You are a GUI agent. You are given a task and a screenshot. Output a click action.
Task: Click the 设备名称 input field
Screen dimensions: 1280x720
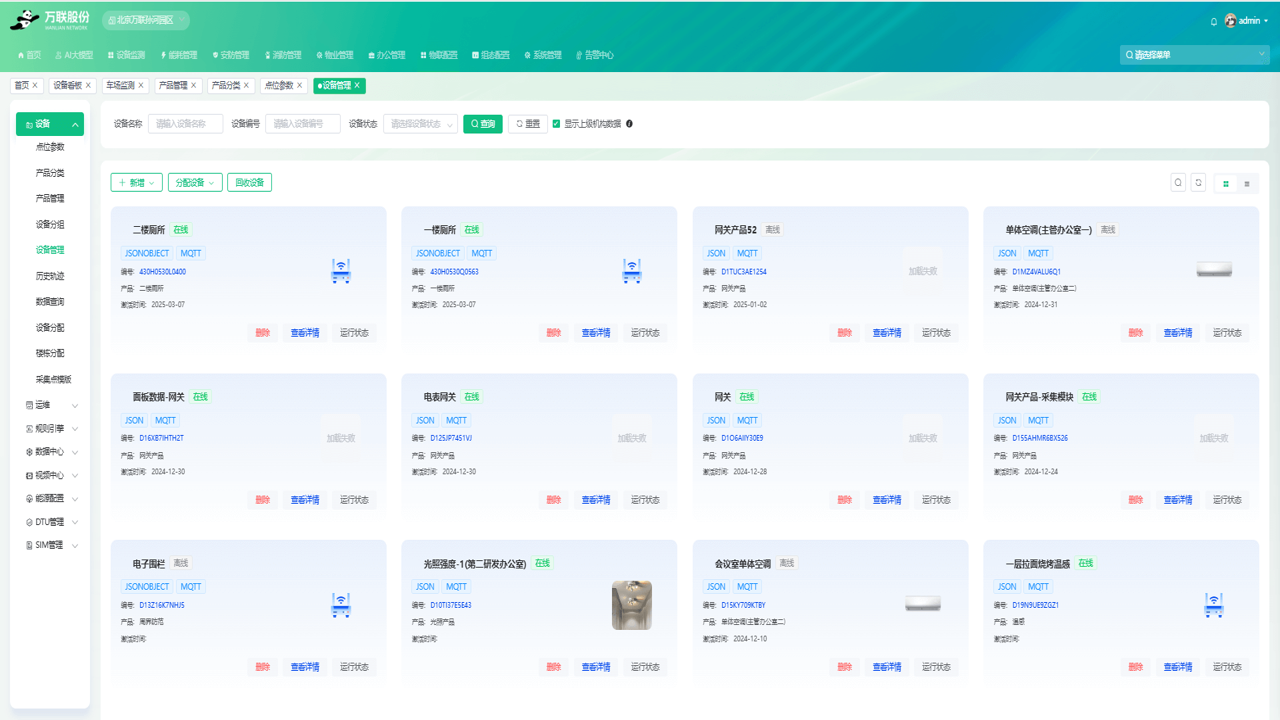point(186,124)
